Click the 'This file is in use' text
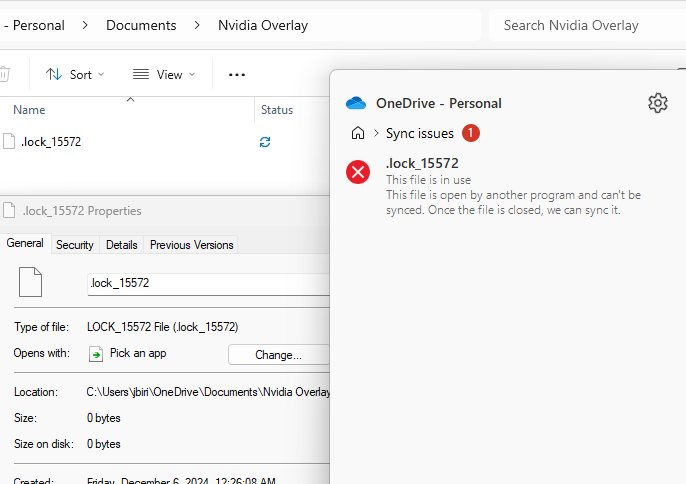The width and height of the screenshot is (686, 484). [428, 180]
